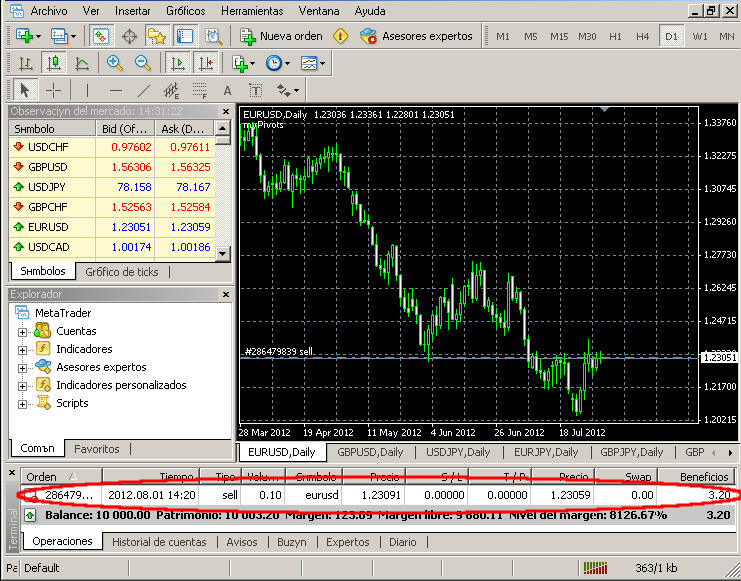The width and height of the screenshot is (741, 581).
Task: Toggle the chart auto-scroll button
Action: [178, 63]
